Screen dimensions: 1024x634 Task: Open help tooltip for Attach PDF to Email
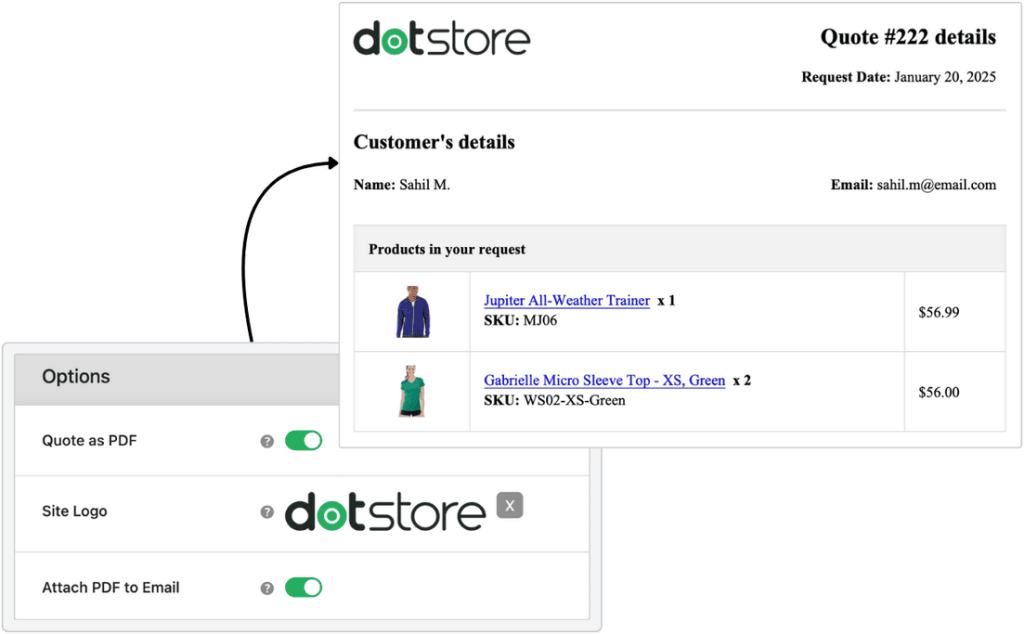267,588
